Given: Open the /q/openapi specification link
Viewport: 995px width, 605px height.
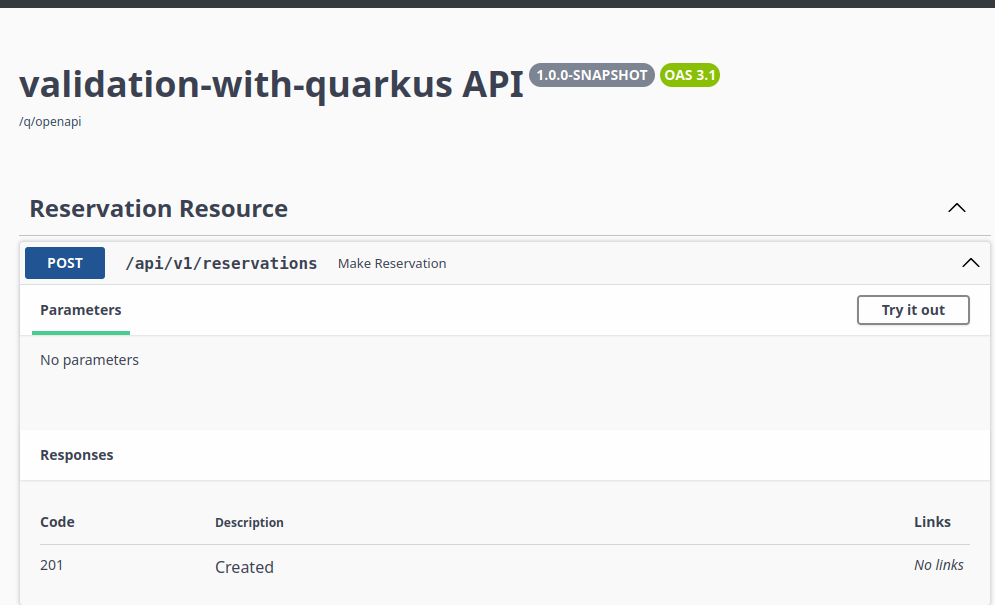Looking at the screenshot, I should pos(50,122).
